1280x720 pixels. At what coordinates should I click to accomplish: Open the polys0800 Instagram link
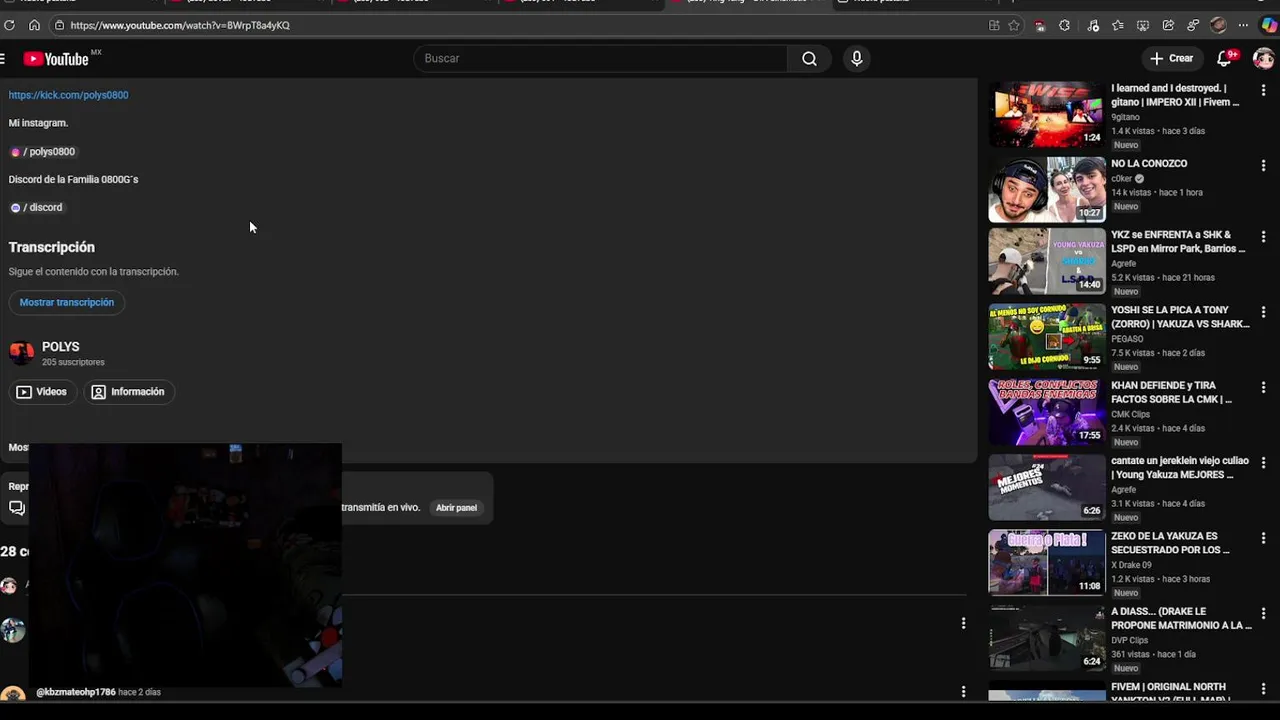tap(43, 152)
